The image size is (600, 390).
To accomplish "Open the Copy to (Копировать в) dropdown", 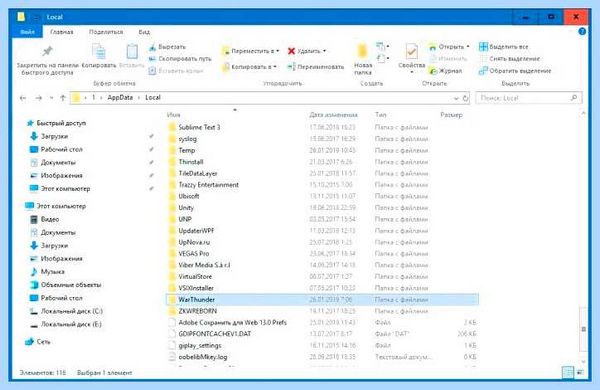I will [x=249, y=67].
